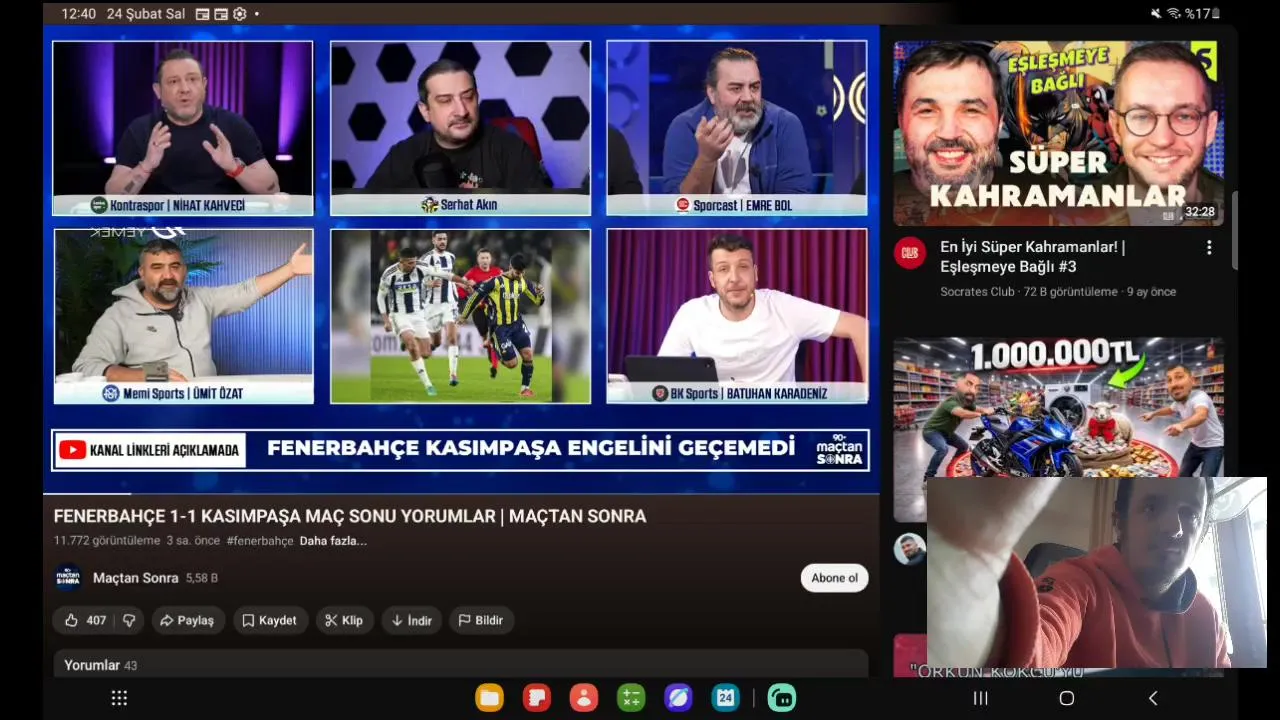1280x720 pixels.
Task: Create a clip with Klip button
Action: coord(344,620)
